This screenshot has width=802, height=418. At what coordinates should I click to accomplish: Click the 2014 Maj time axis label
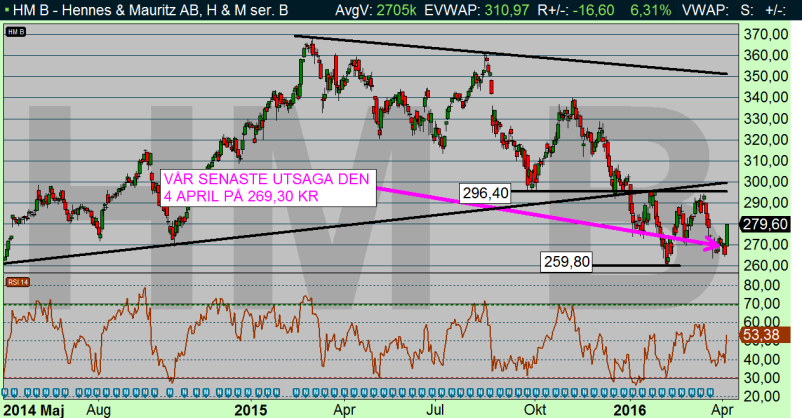34,410
